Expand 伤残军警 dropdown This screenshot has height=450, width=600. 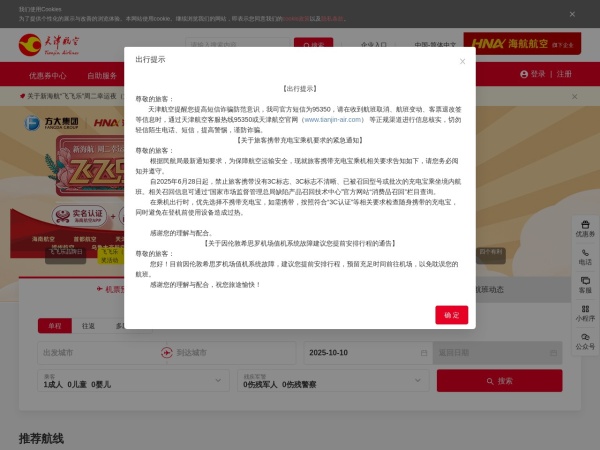coord(333,381)
